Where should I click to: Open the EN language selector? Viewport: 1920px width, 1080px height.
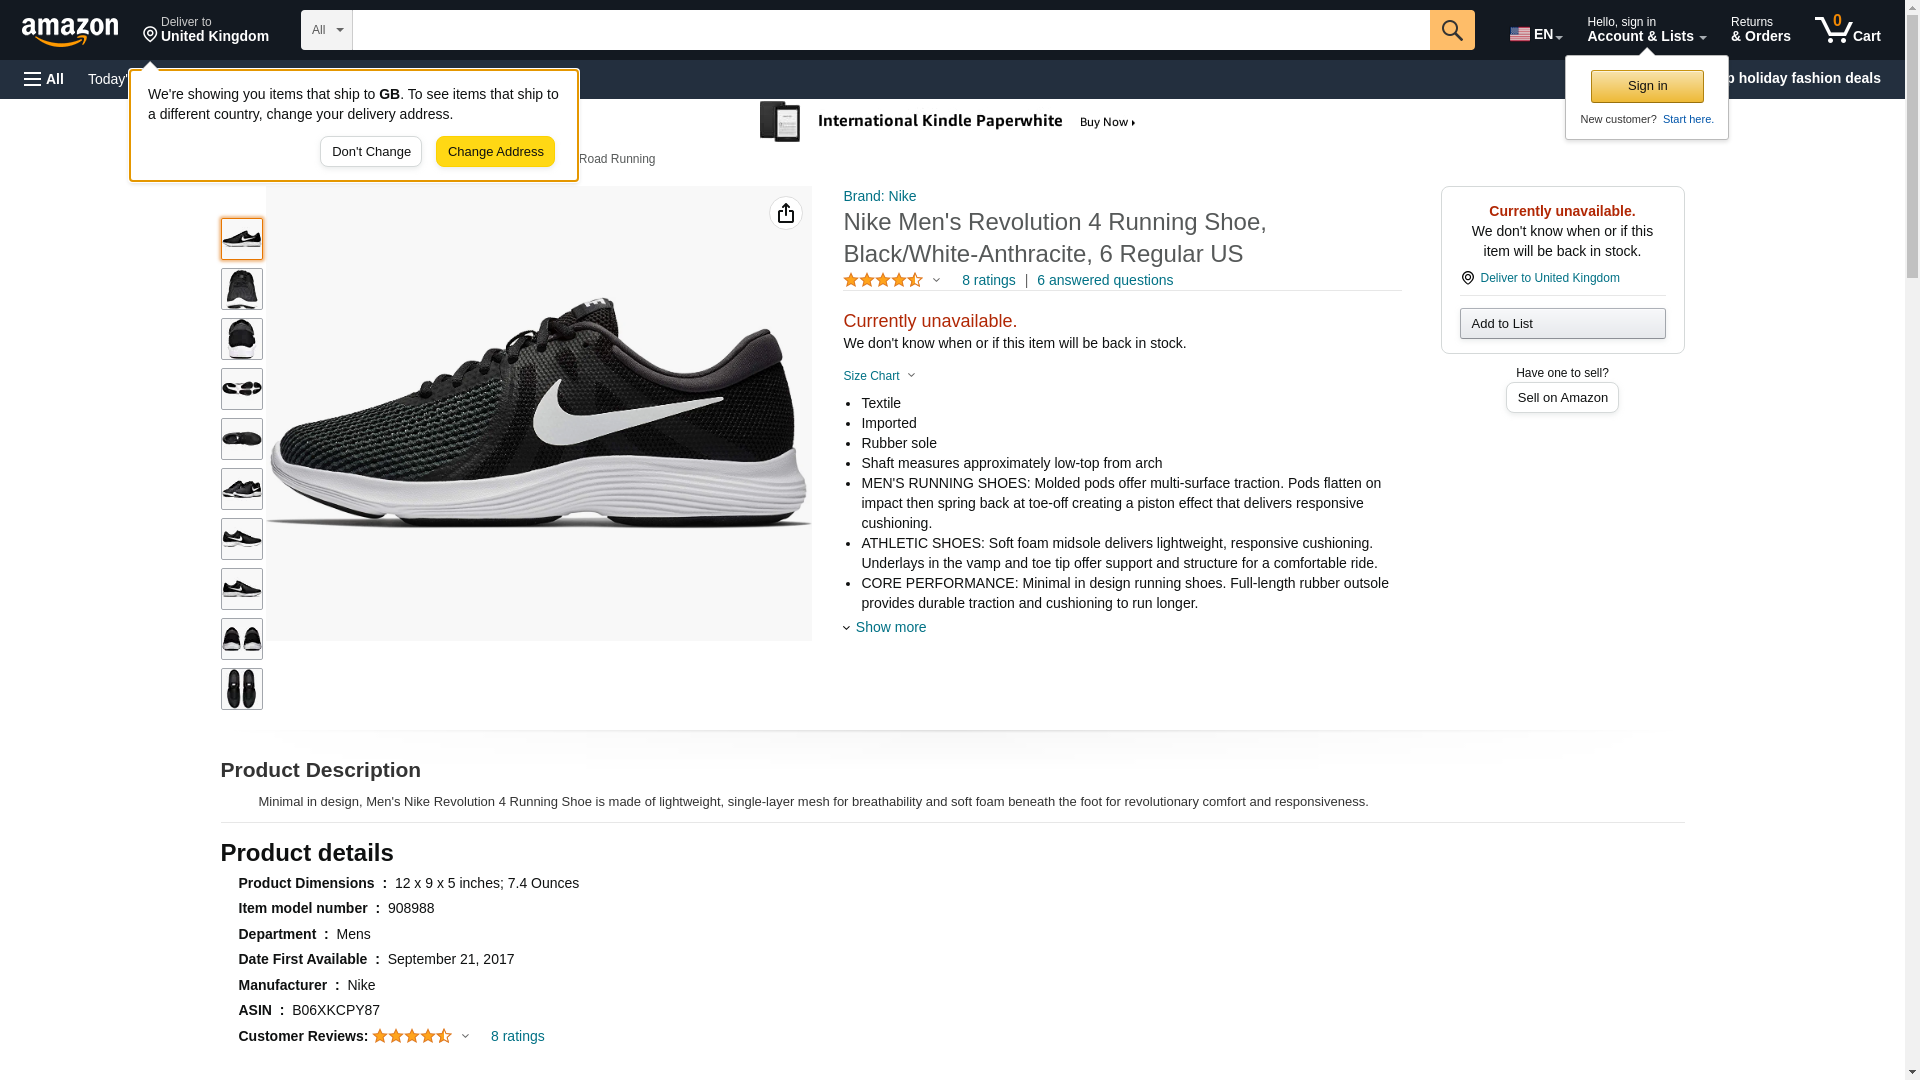coord(1535,34)
